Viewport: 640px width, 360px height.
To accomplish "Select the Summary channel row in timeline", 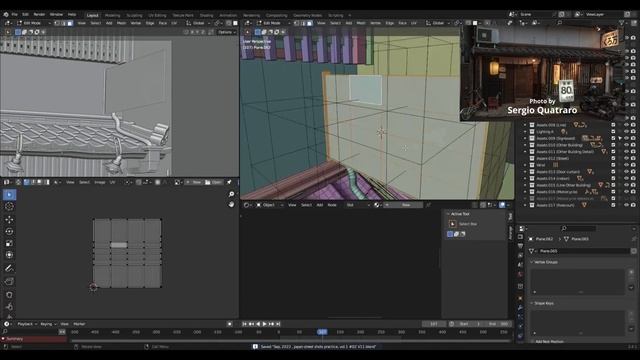I will [33, 339].
